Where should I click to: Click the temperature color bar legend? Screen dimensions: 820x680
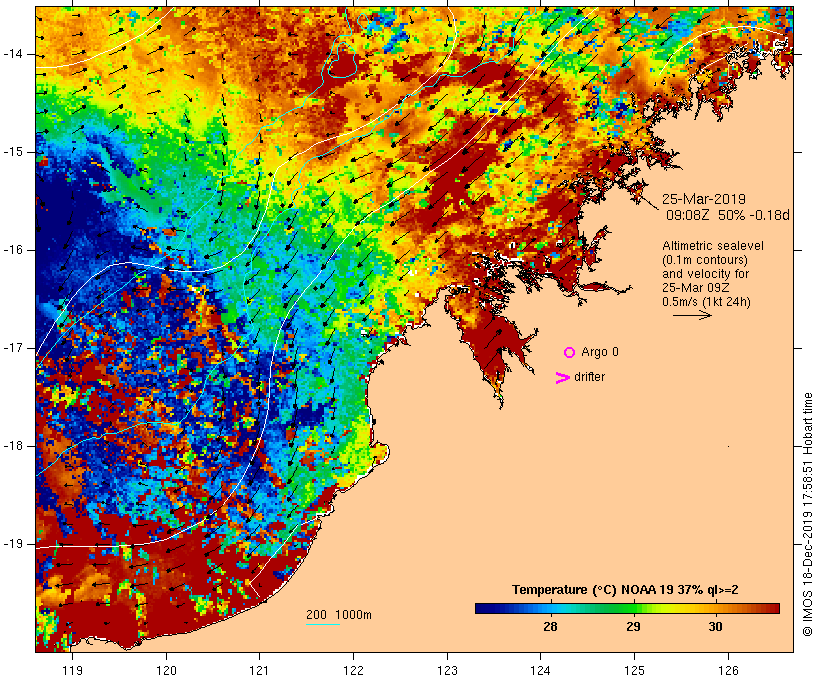(x=628, y=608)
